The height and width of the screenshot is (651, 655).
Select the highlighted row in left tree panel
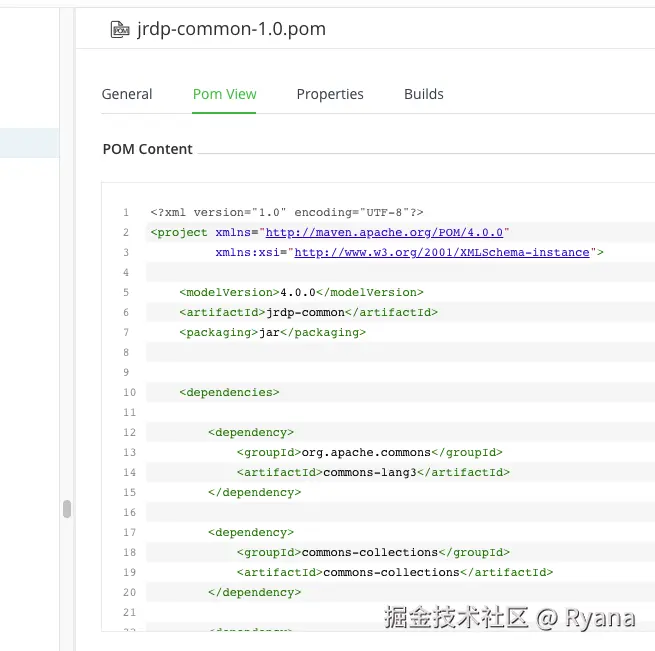click(x=29, y=143)
